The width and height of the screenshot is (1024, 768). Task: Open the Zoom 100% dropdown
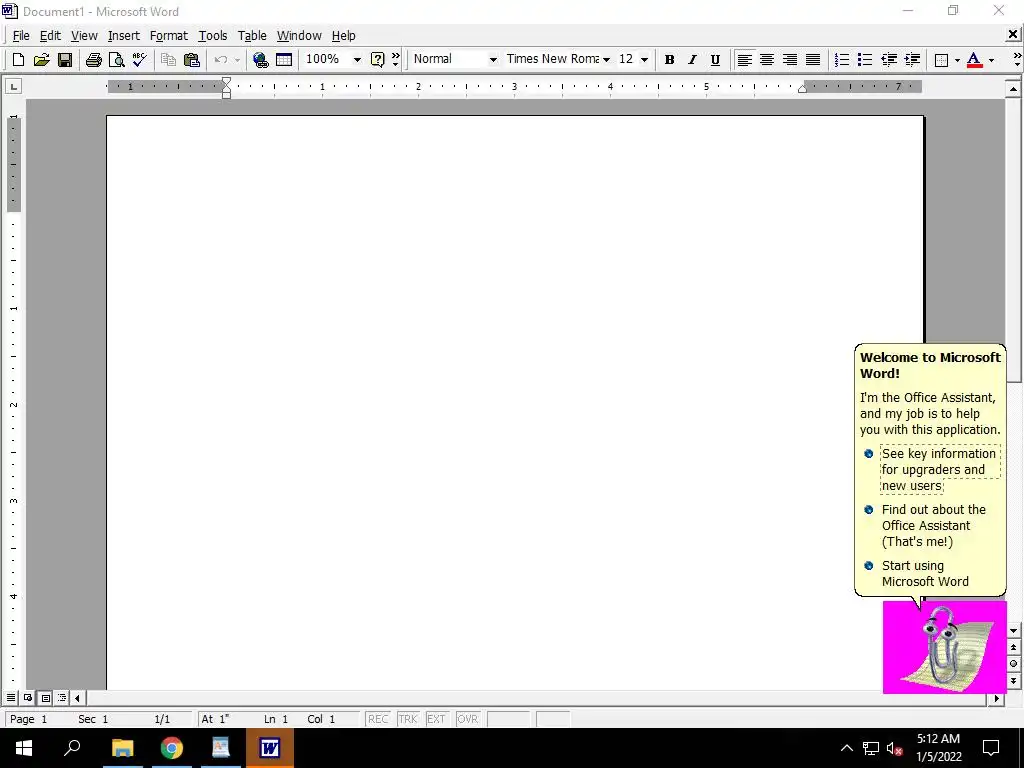(x=357, y=60)
